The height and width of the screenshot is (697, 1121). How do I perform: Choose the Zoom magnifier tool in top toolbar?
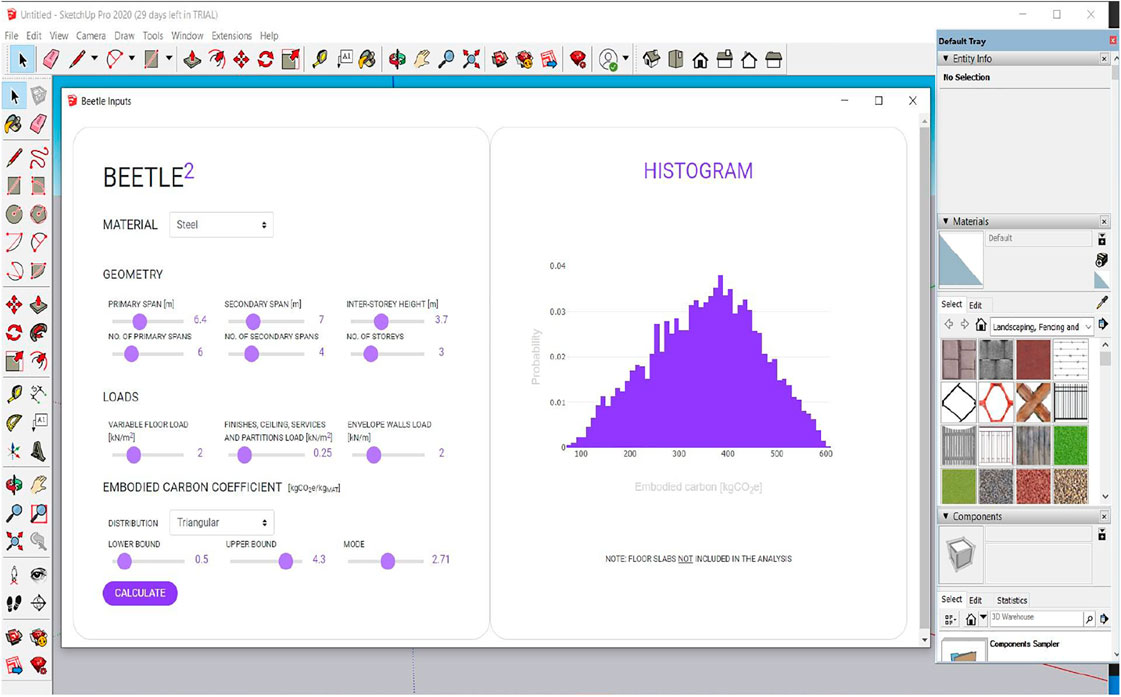pos(446,59)
